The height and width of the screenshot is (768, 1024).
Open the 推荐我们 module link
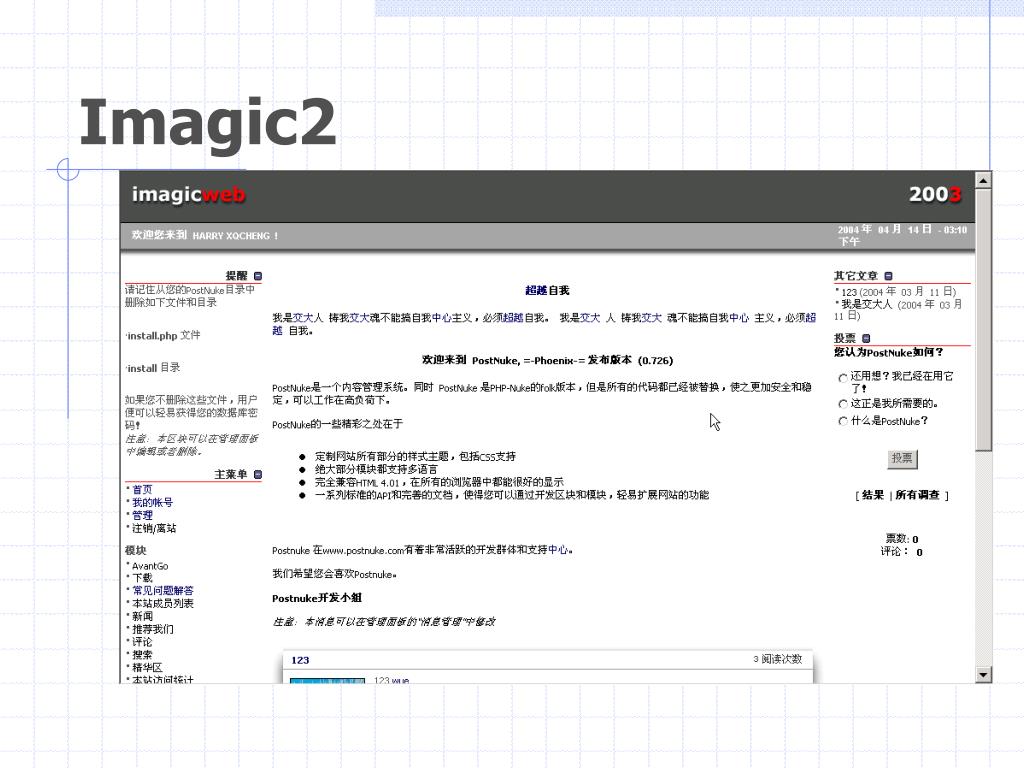(x=153, y=630)
